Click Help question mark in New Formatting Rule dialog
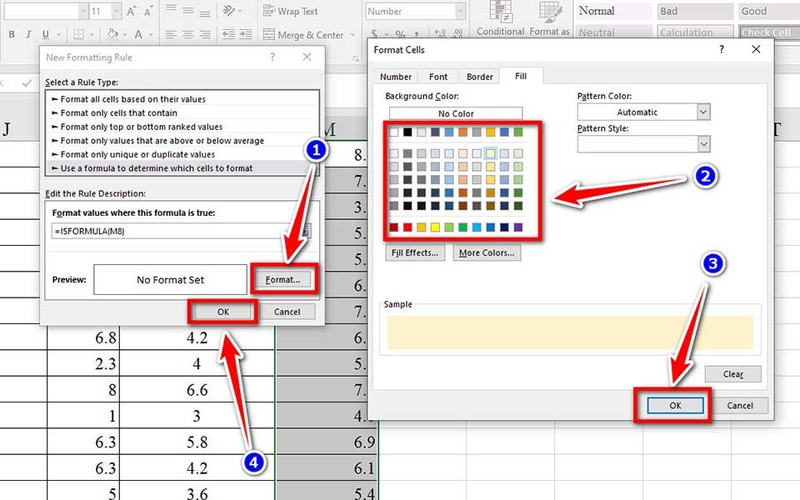Screen dimensions: 800x500 point(272,57)
